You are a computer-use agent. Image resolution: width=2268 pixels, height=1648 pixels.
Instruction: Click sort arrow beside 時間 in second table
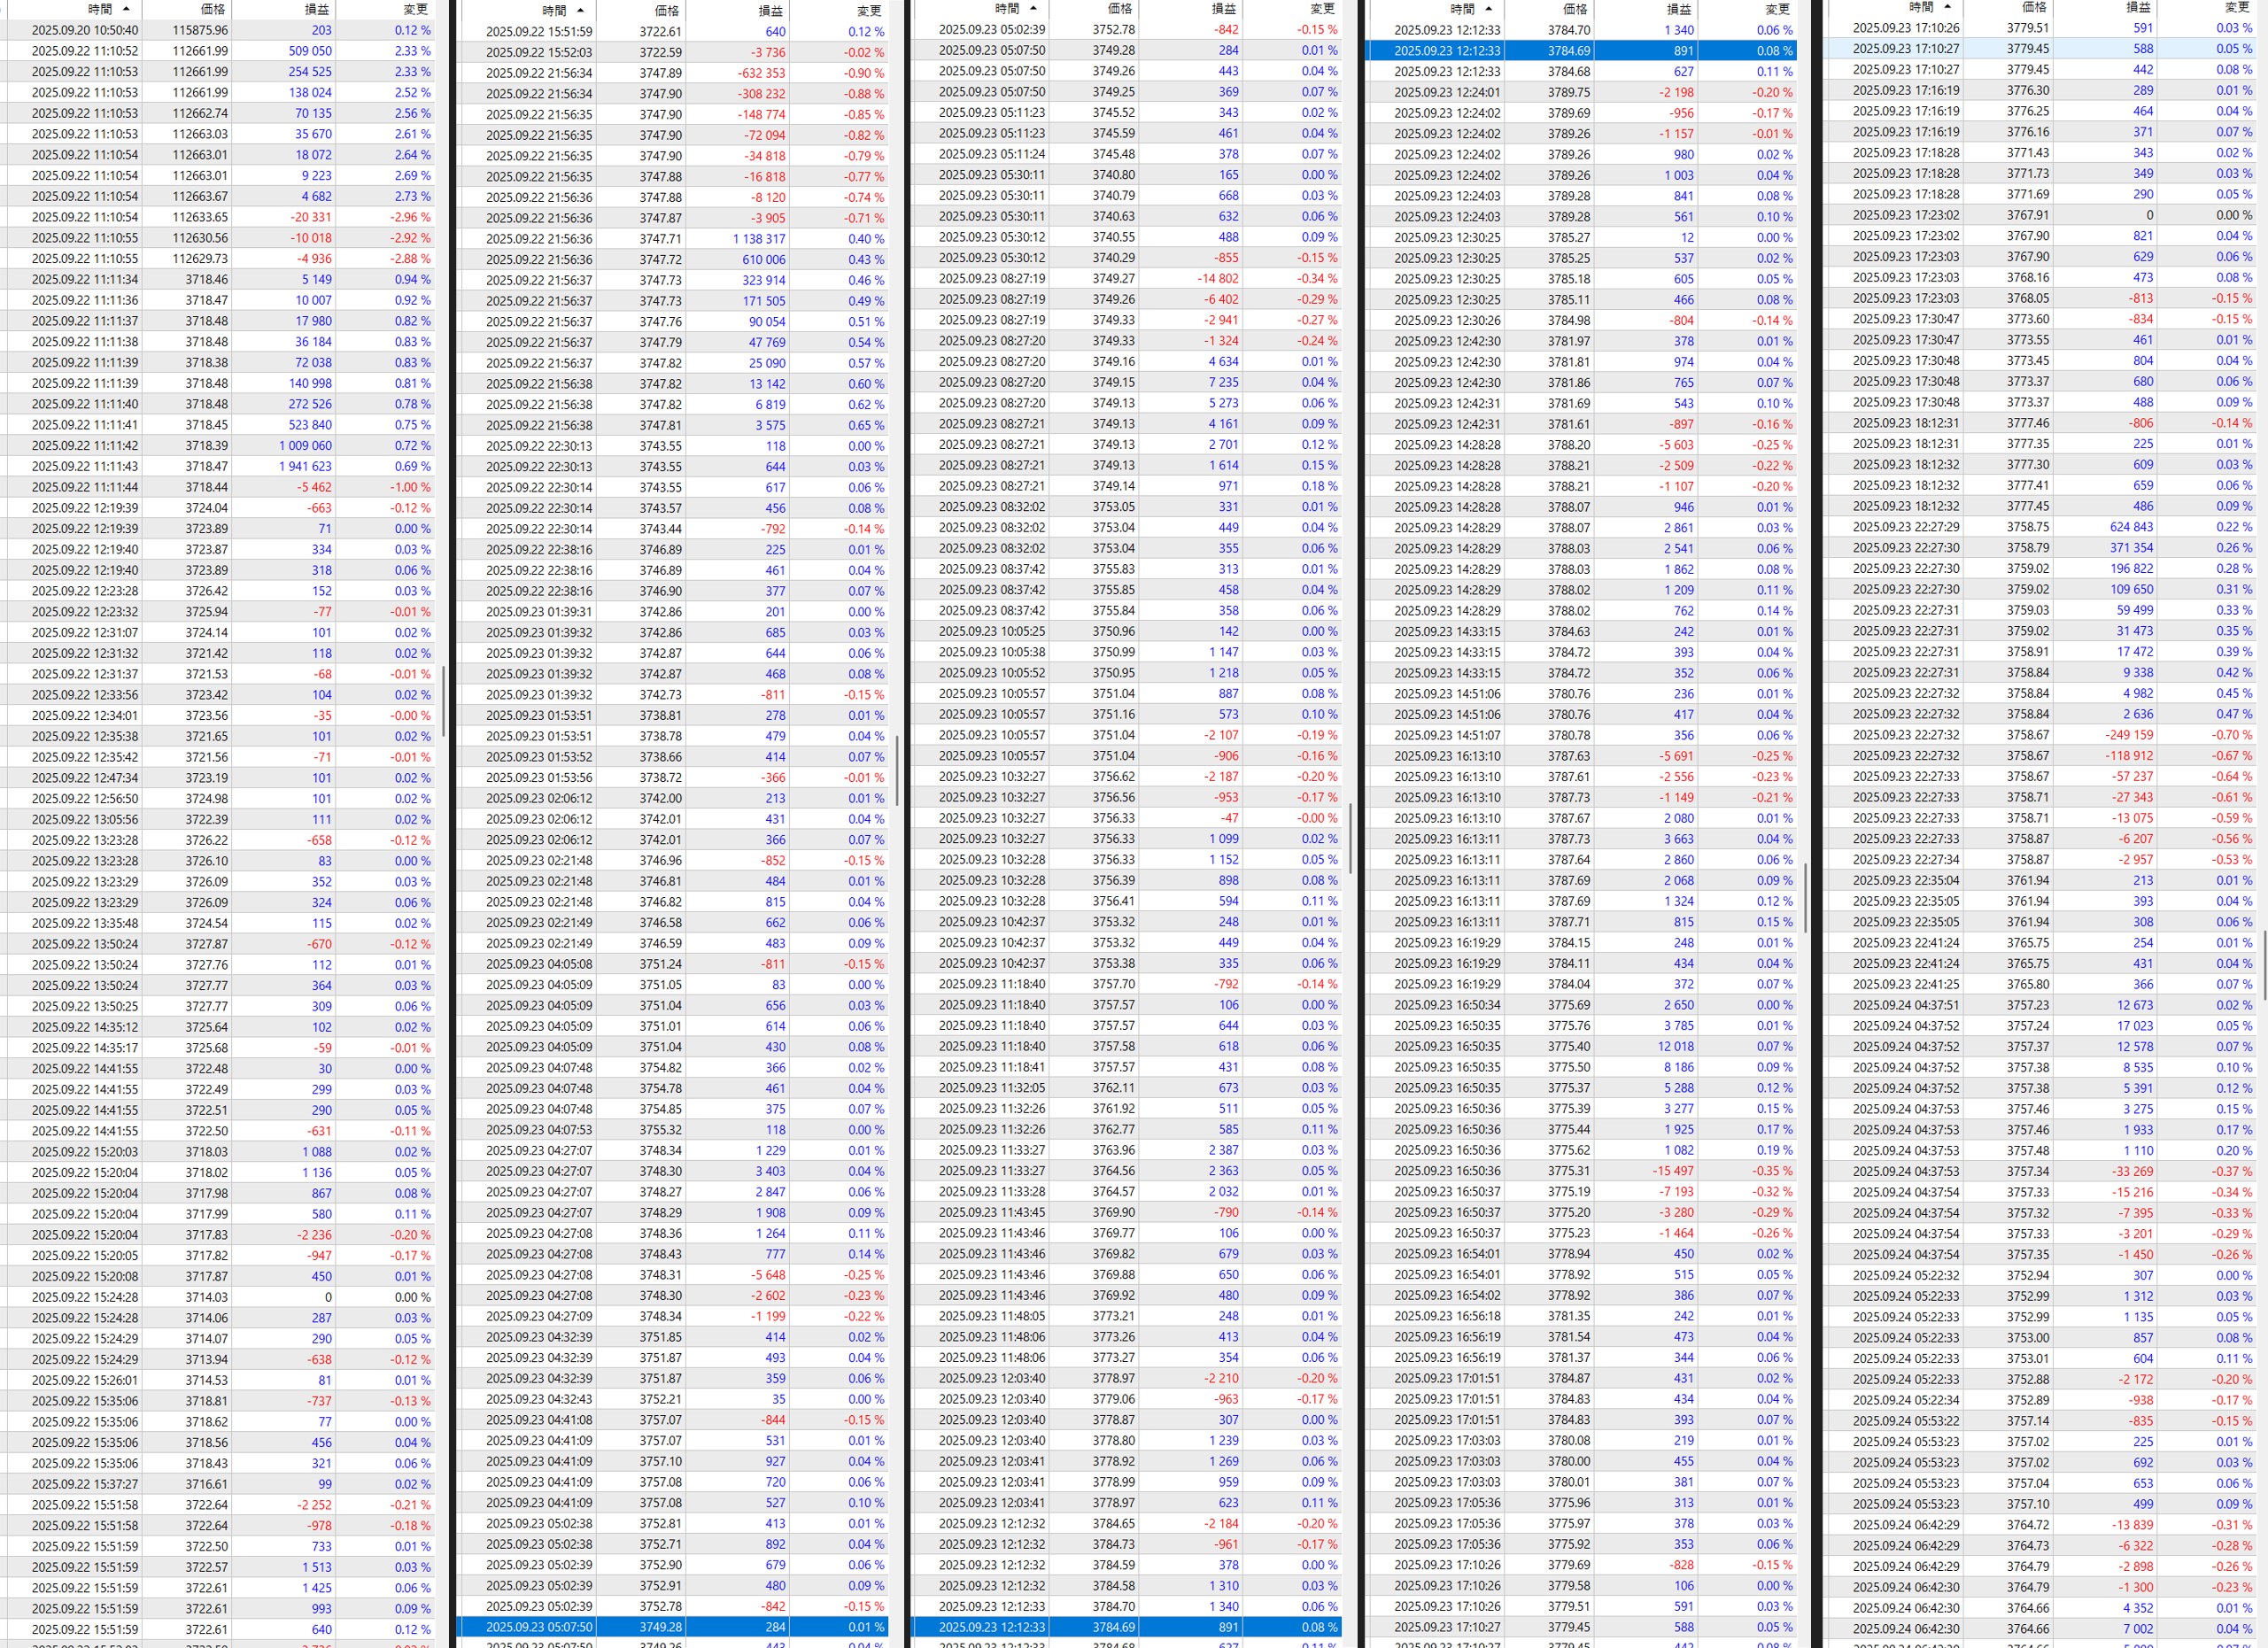tap(581, 10)
